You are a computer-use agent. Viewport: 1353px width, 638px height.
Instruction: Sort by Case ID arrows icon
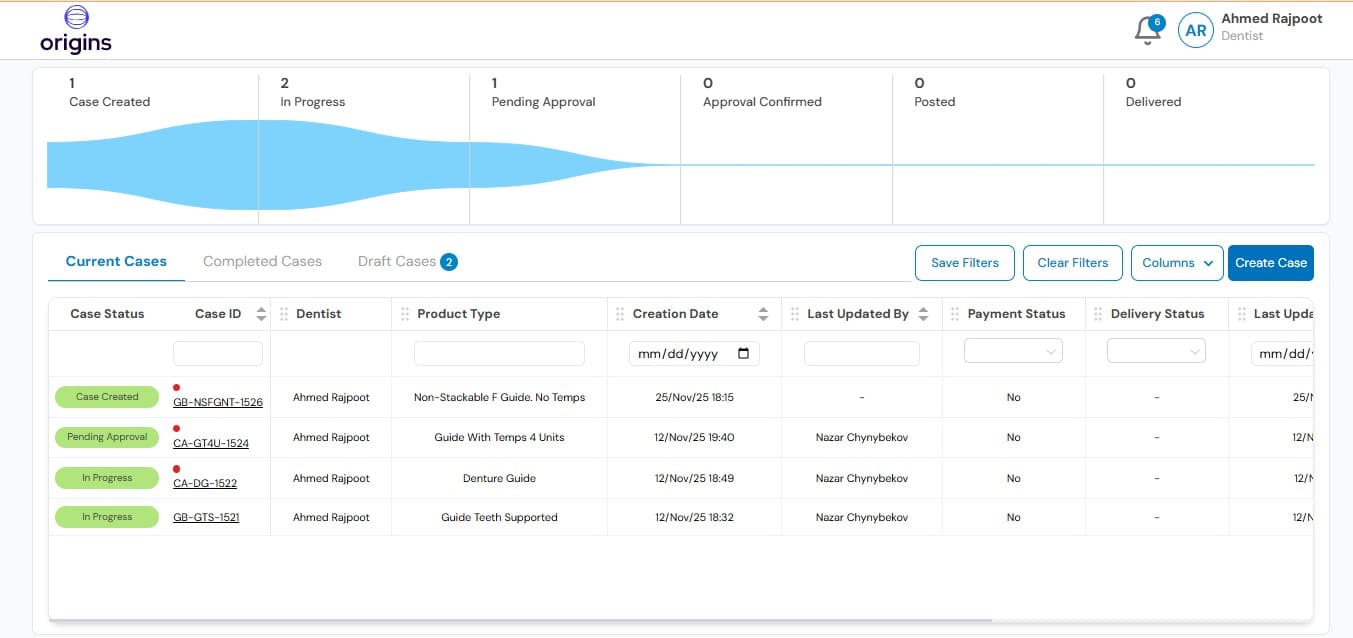pyautogui.click(x=261, y=314)
